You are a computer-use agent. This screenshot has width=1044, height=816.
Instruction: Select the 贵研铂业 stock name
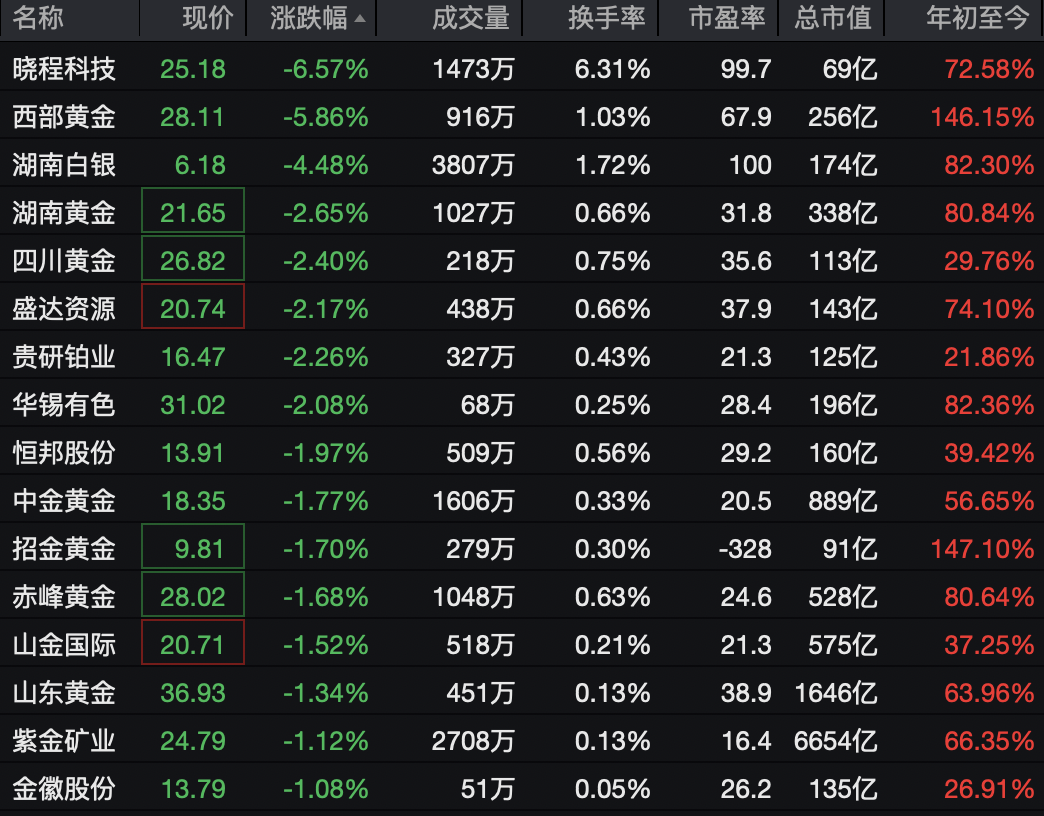pyautogui.click(x=64, y=357)
